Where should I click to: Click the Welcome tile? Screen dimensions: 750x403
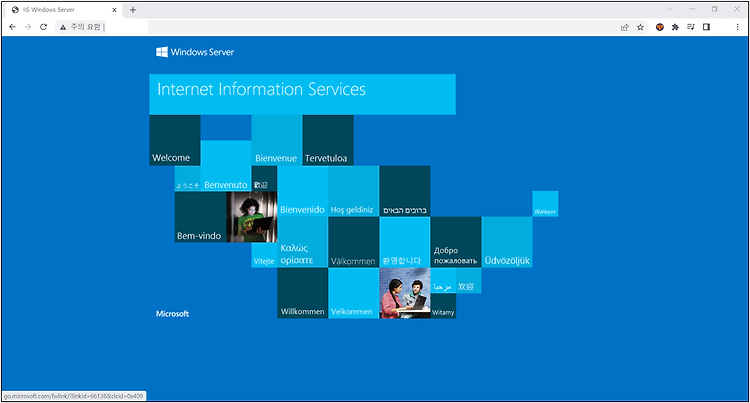pos(175,140)
